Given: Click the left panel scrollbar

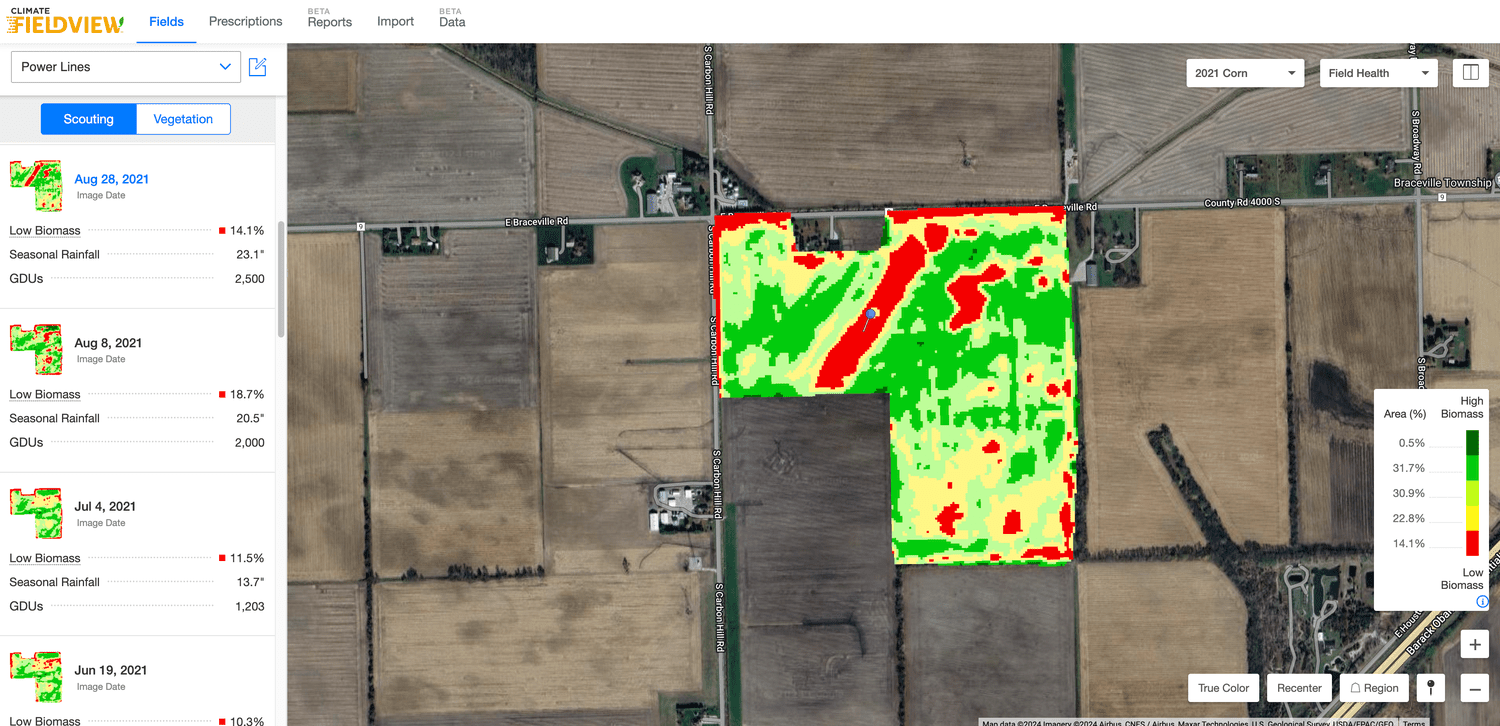Looking at the screenshot, I should pyautogui.click(x=281, y=278).
